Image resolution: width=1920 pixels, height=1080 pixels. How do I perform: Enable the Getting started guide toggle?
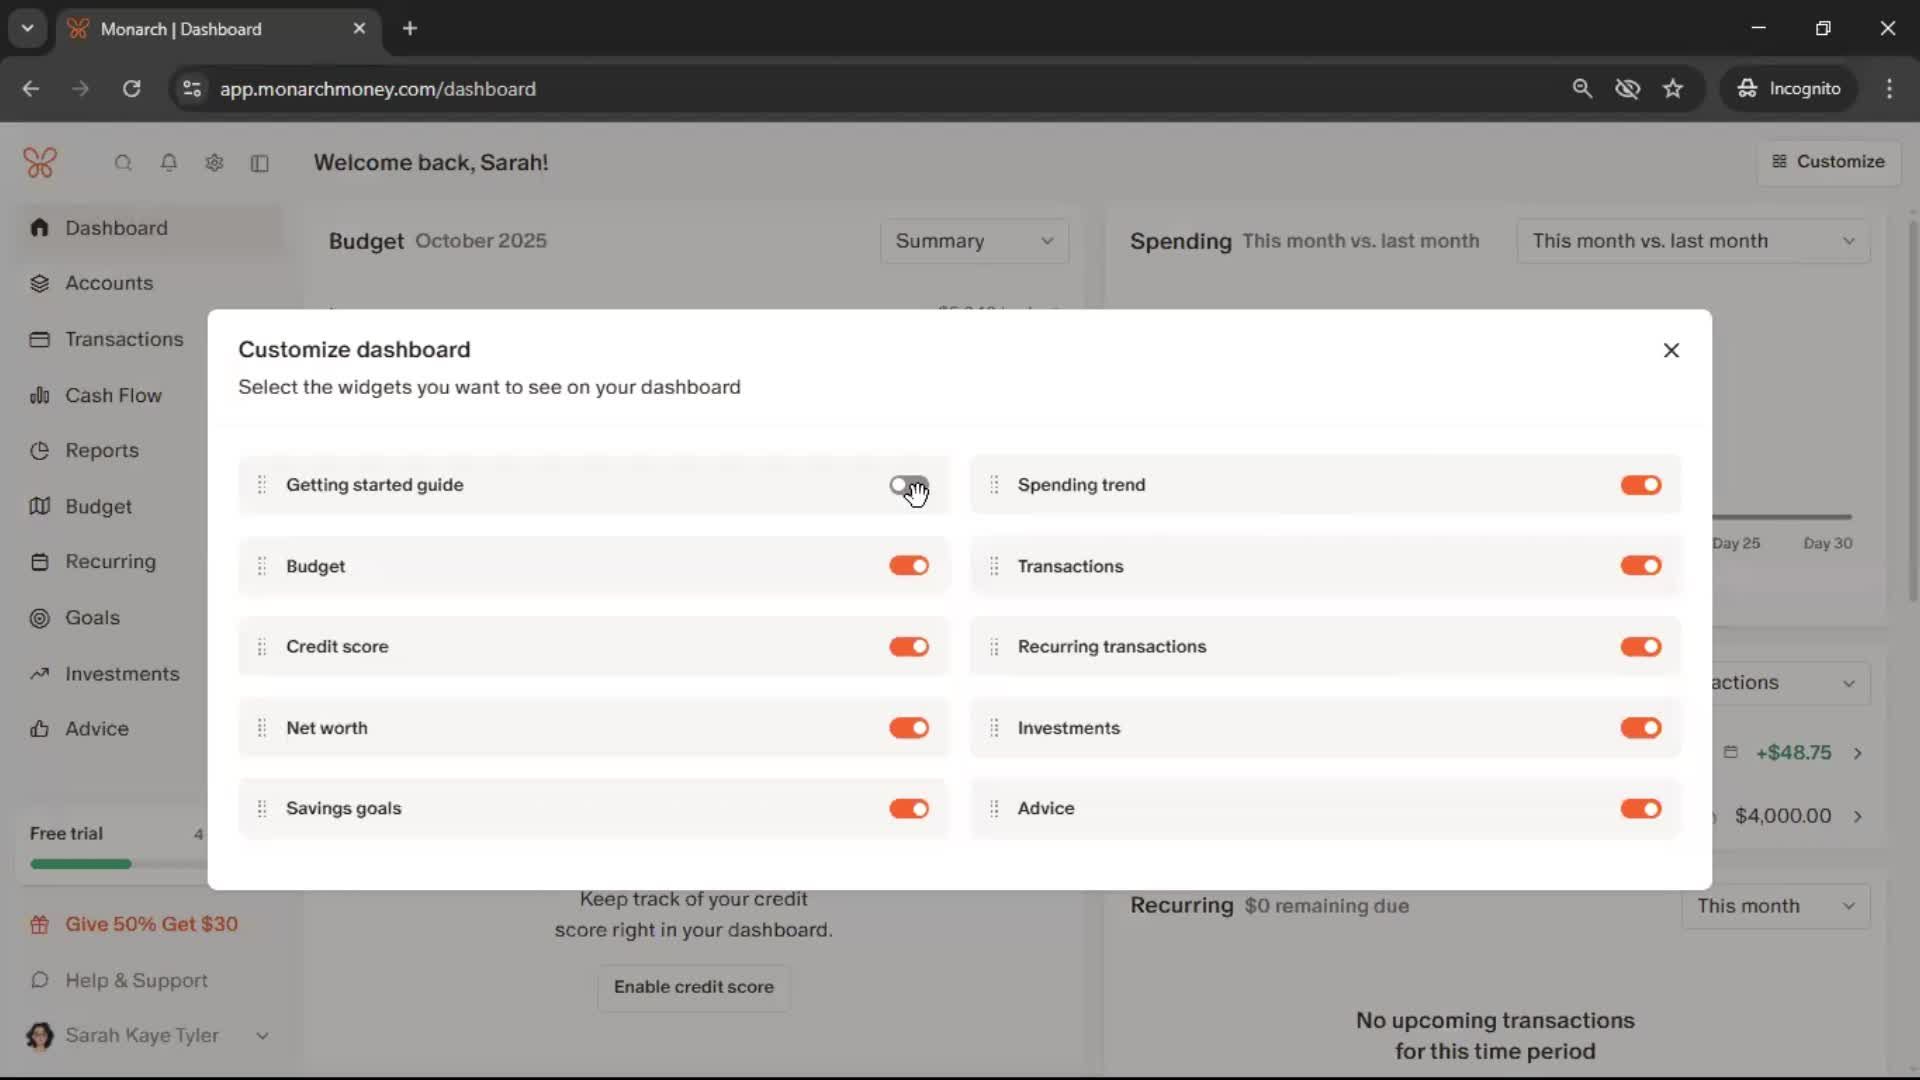tap(908, 485)
